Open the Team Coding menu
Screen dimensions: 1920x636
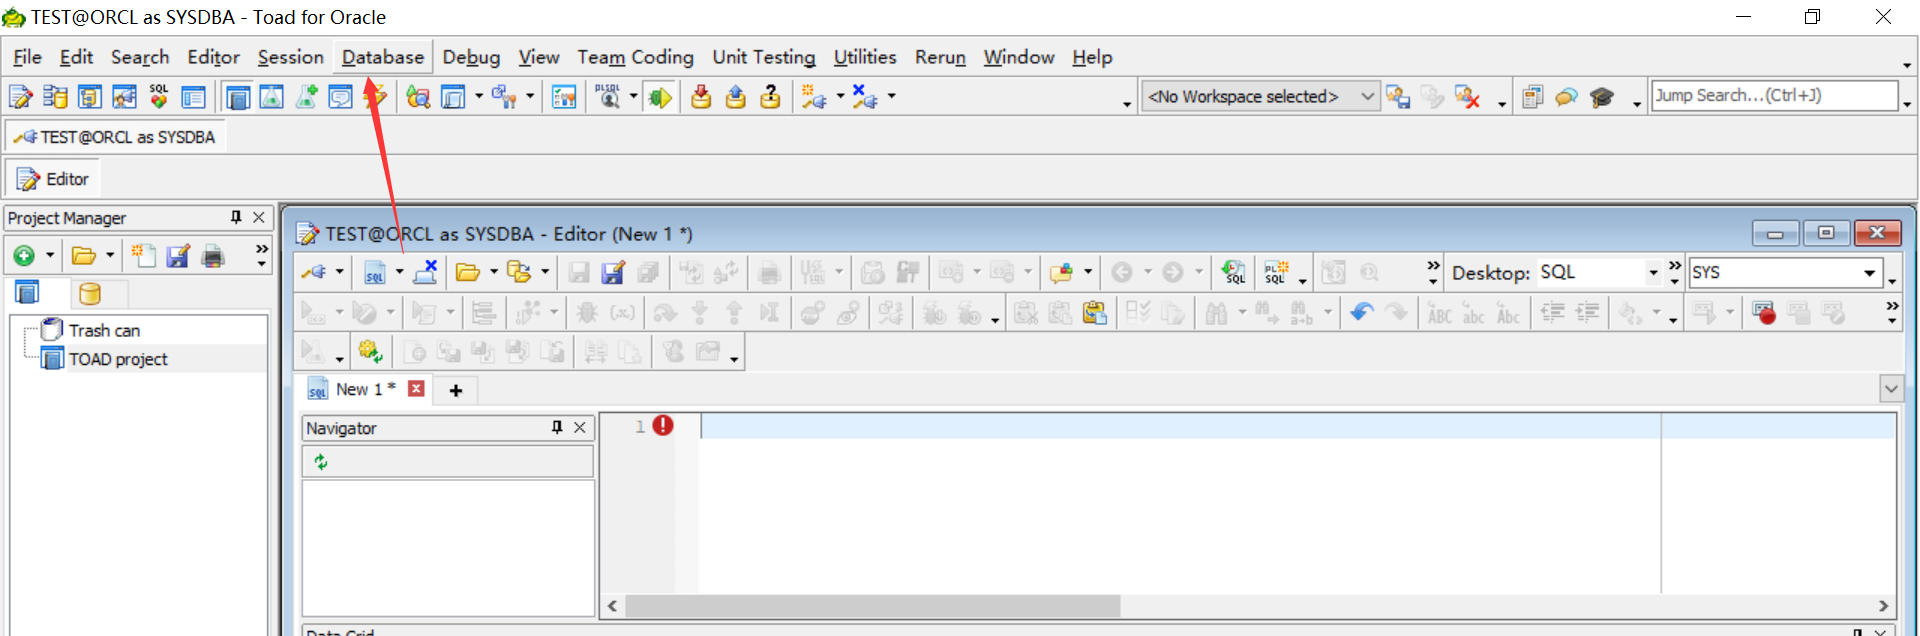click(635, 57)
